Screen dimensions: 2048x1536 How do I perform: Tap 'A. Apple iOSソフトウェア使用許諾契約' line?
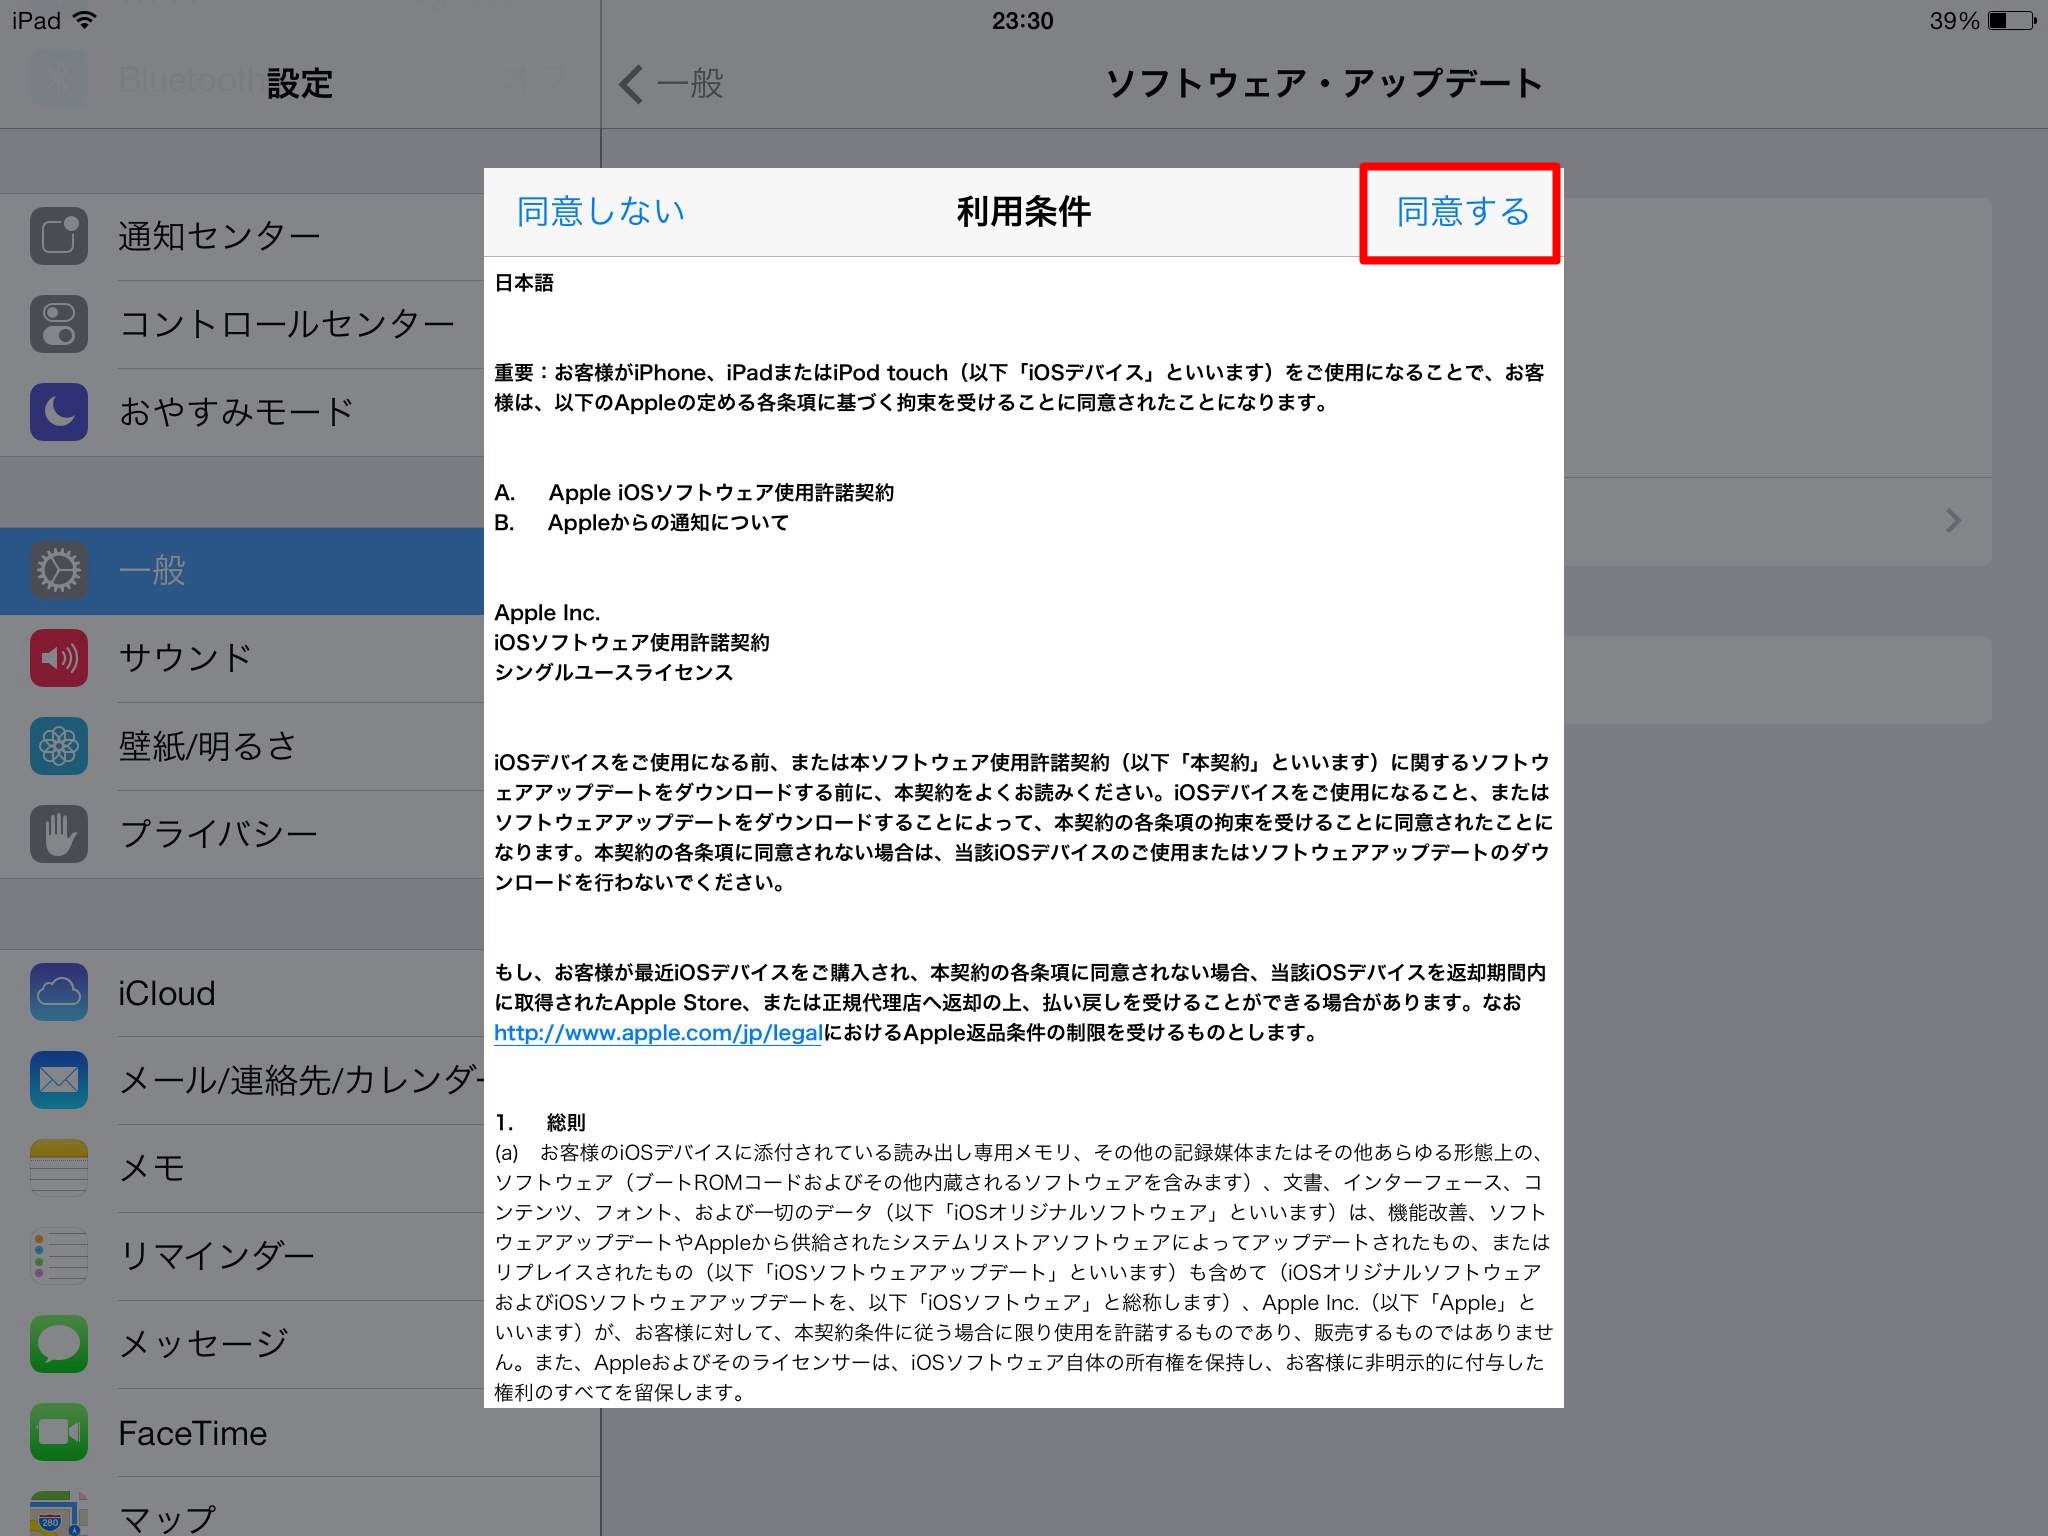pos(694,493)
